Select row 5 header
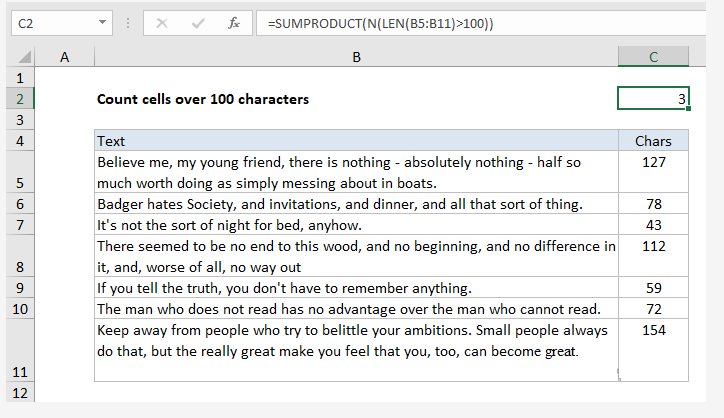 pyautogui.click(x=20, y=172)
